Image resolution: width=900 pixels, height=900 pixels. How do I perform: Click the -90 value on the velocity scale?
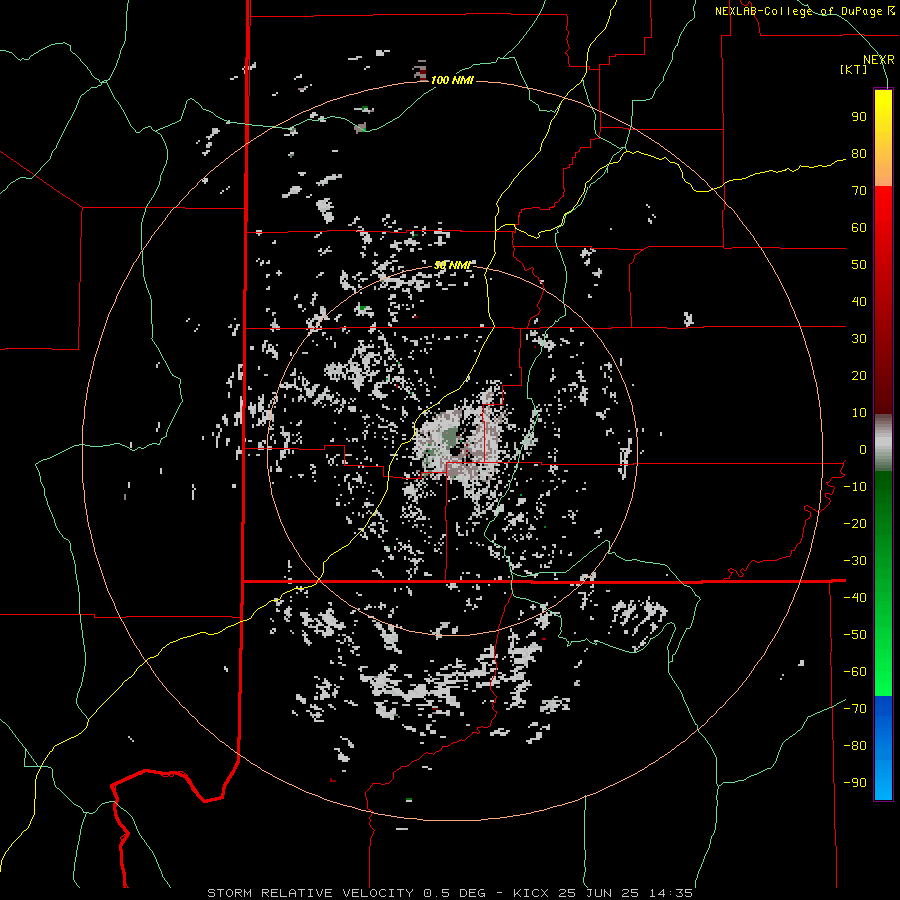(855, 783)
